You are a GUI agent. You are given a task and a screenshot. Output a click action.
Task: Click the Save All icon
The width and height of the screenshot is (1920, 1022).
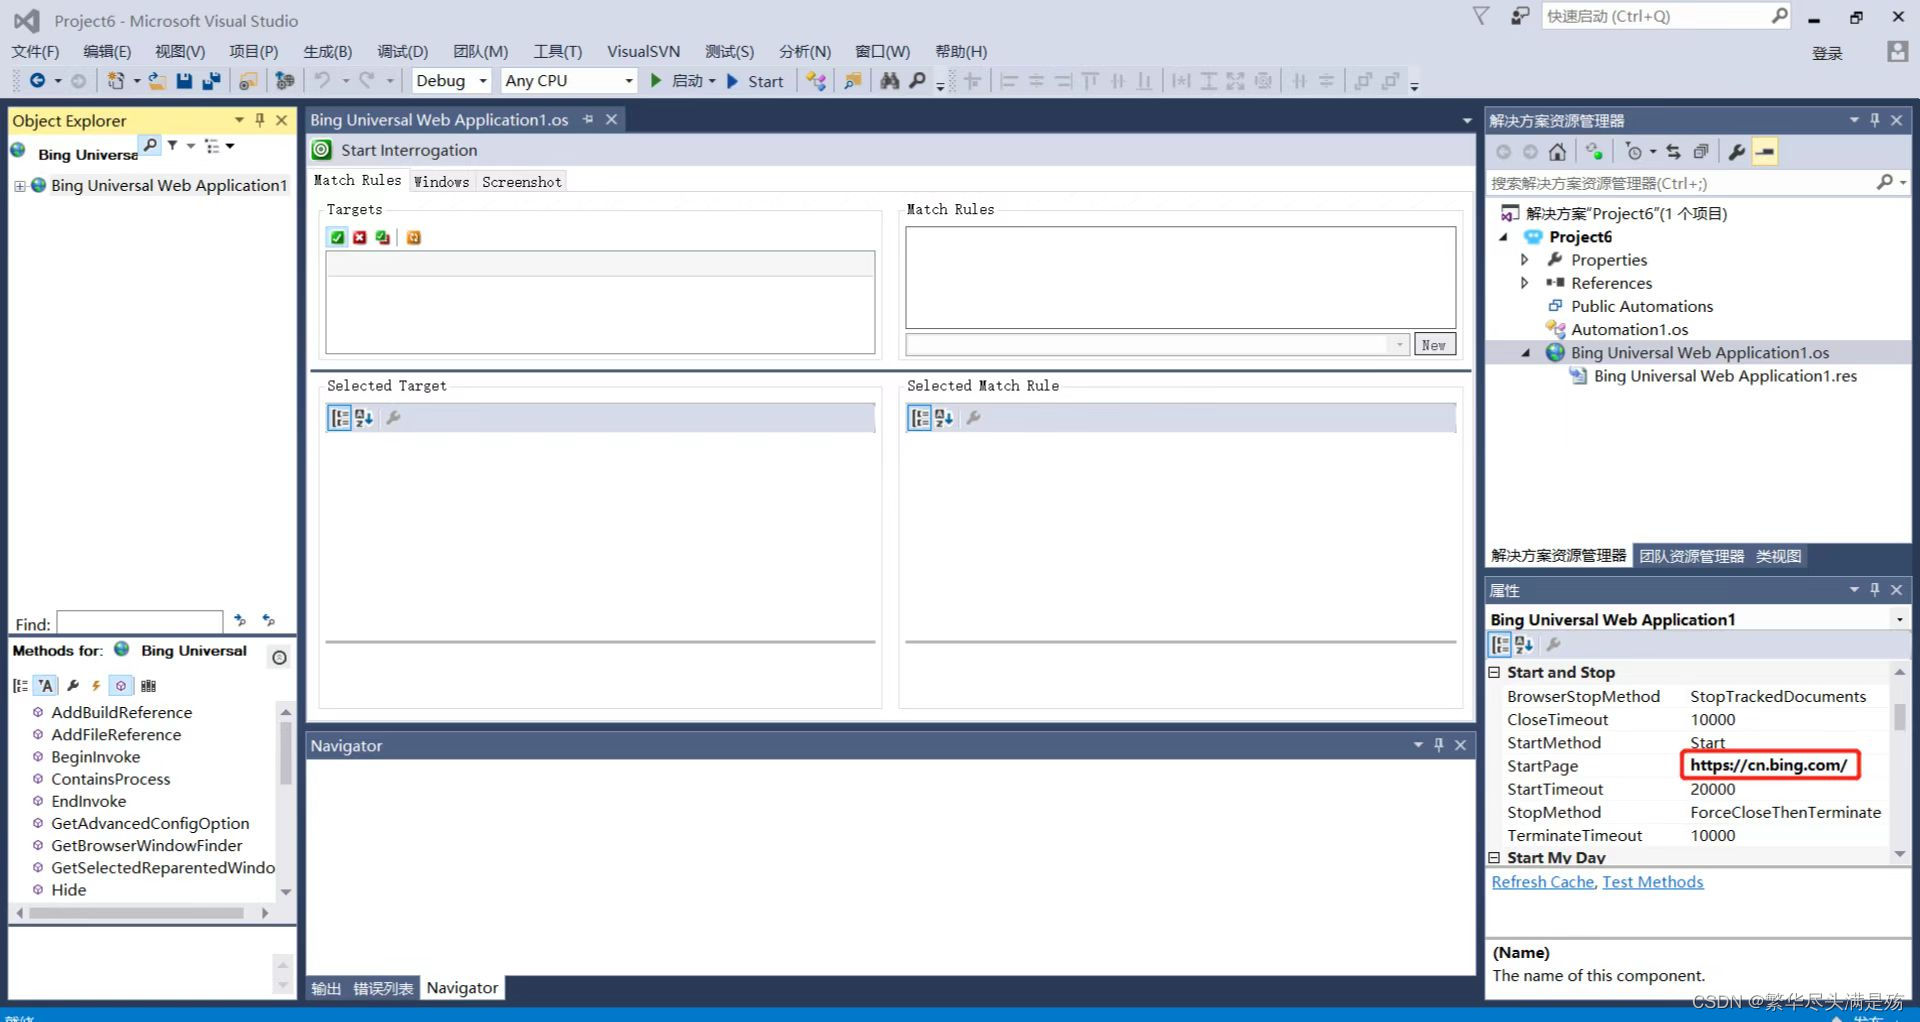(x=211, y=81)
